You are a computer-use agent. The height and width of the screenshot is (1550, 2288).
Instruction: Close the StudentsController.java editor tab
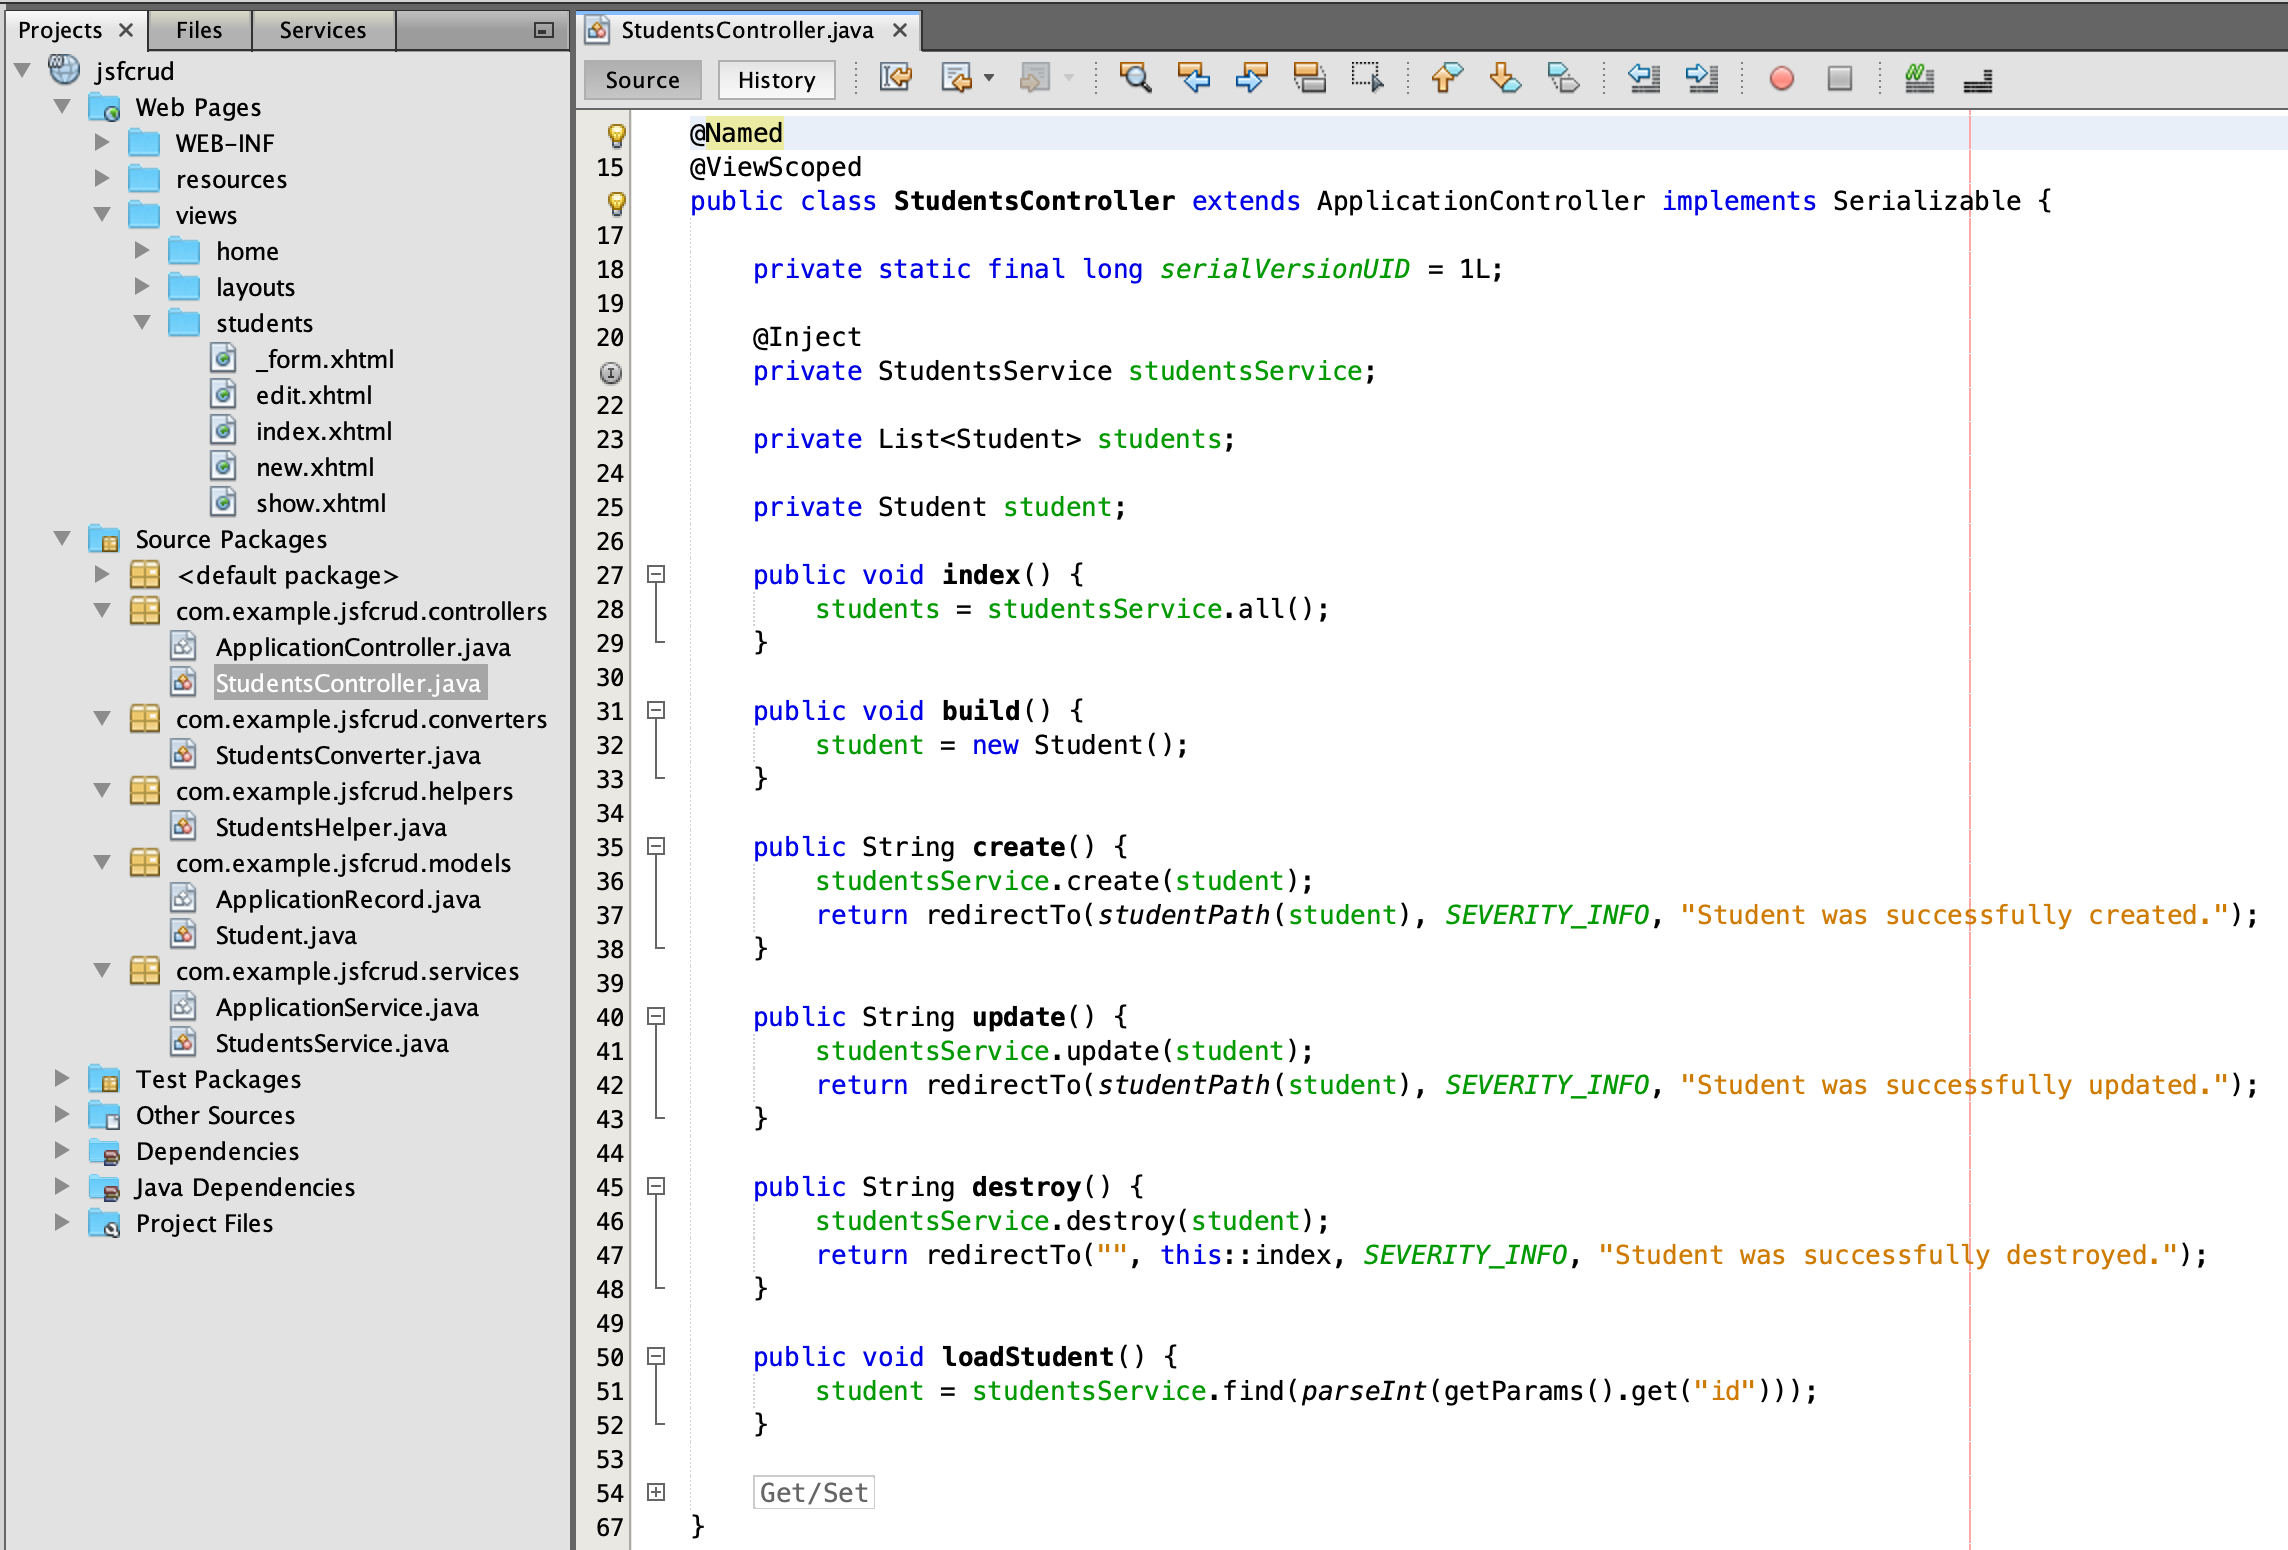coord(900,30)
